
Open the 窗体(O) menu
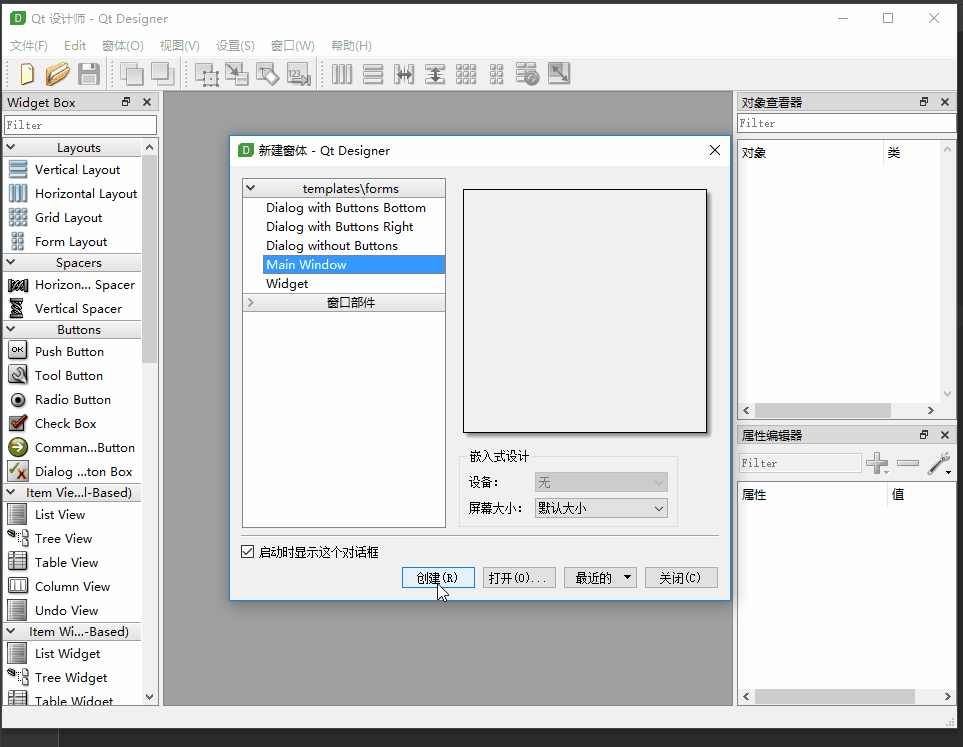click(123, 46)
